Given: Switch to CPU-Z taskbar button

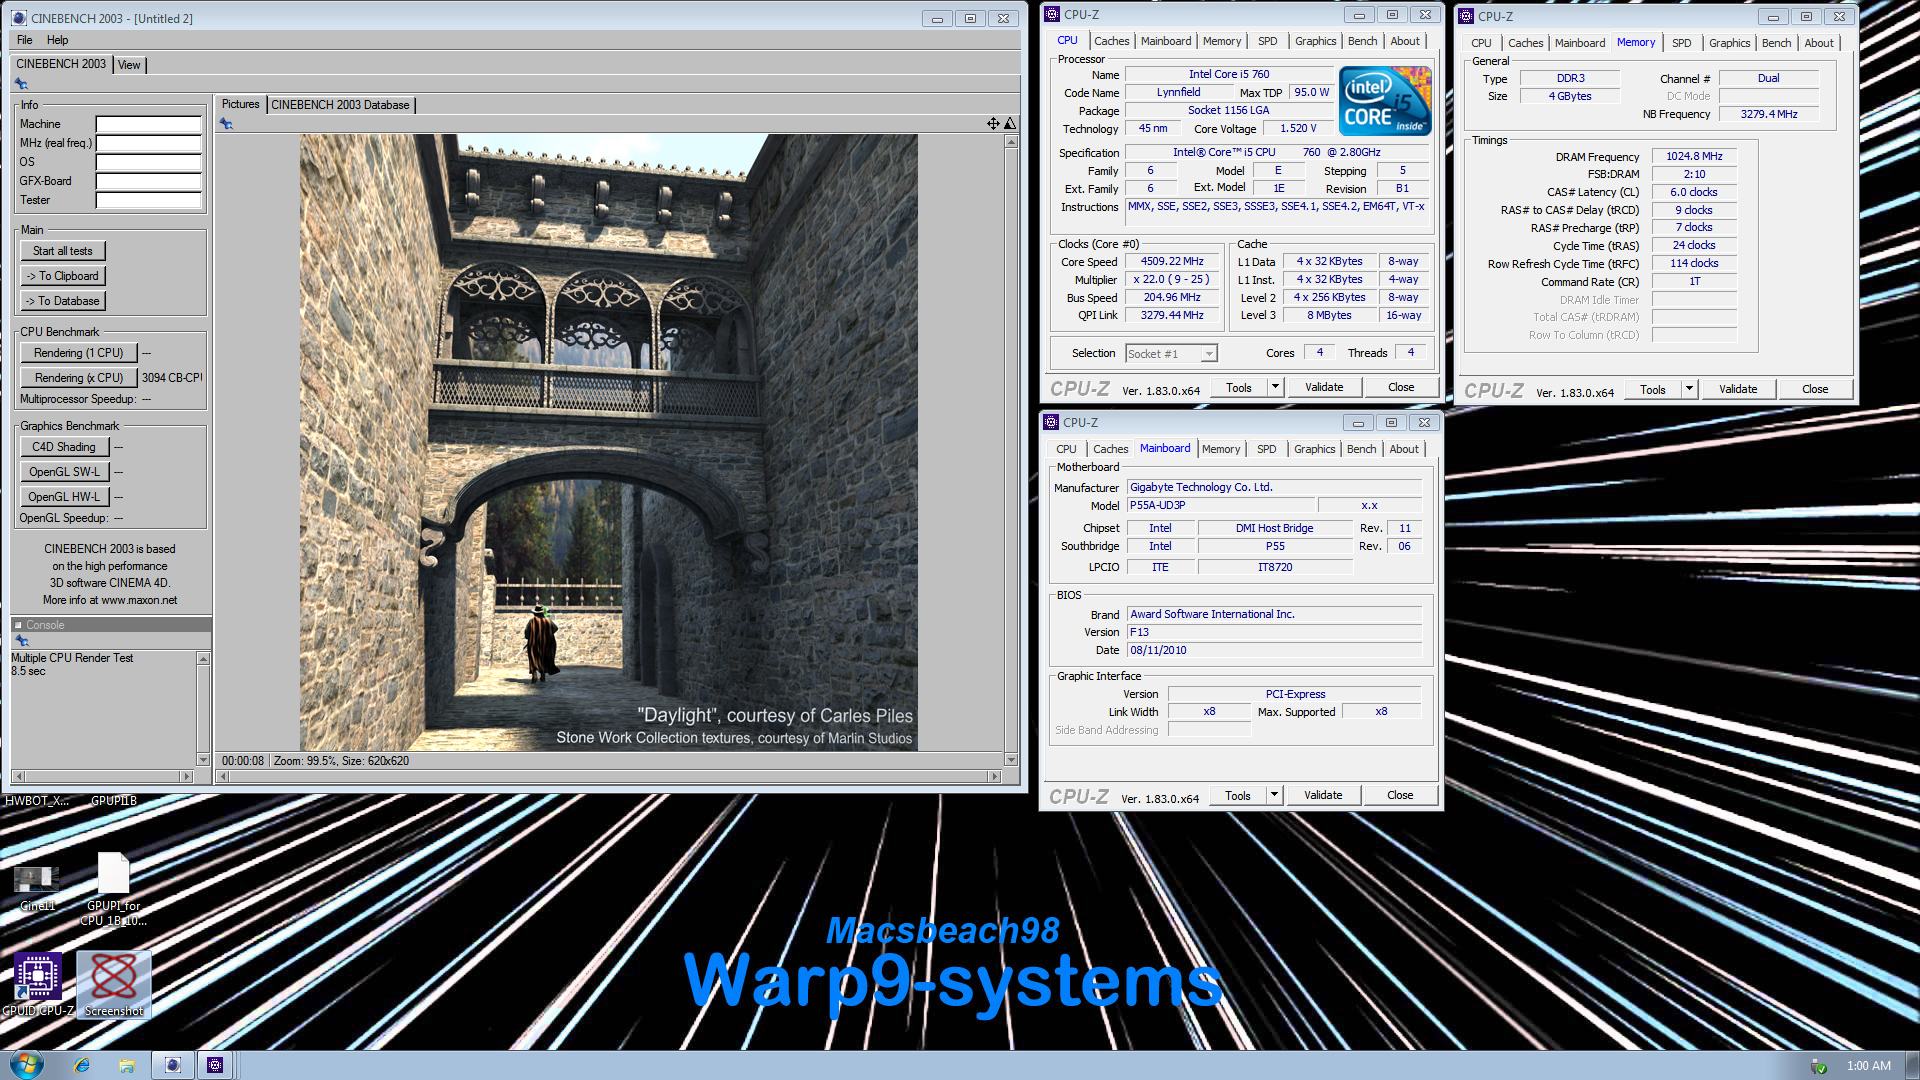Looking at the screenshot, I should coord(215,1065).
